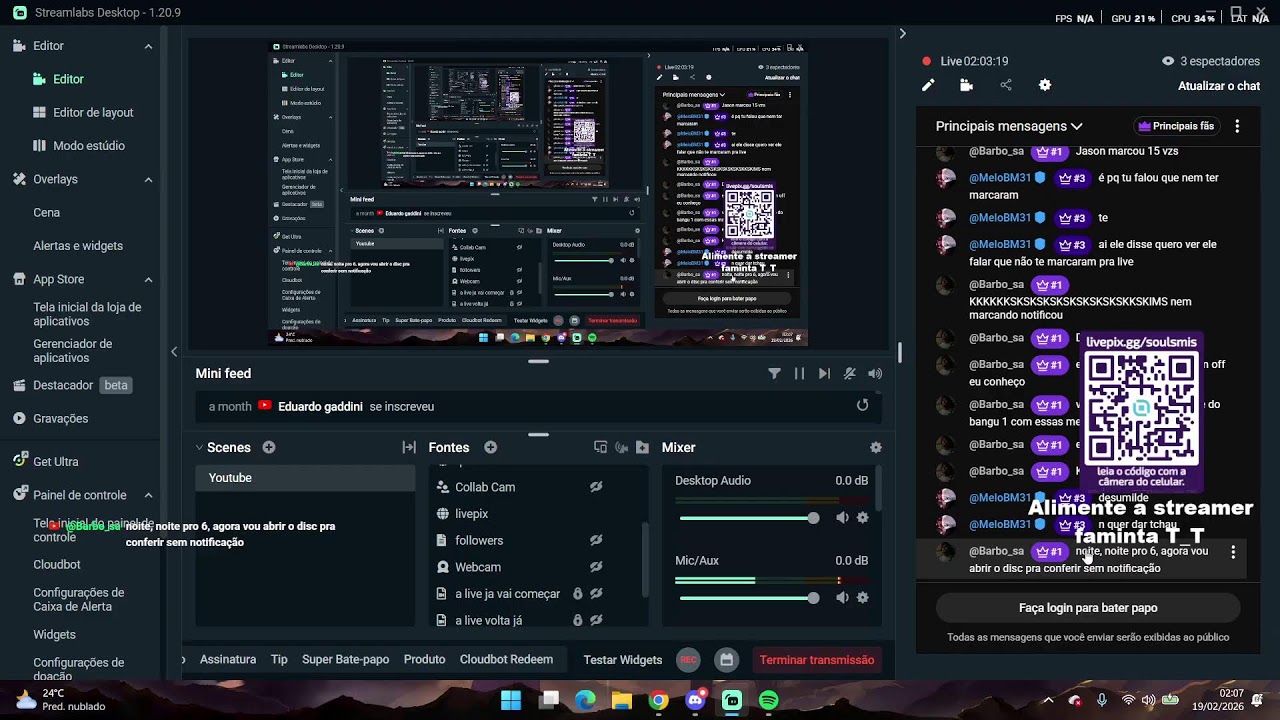The image size is (1280, 720).
Task: Mute Mini feed alert volume
Action: click(x=875, y=373)
